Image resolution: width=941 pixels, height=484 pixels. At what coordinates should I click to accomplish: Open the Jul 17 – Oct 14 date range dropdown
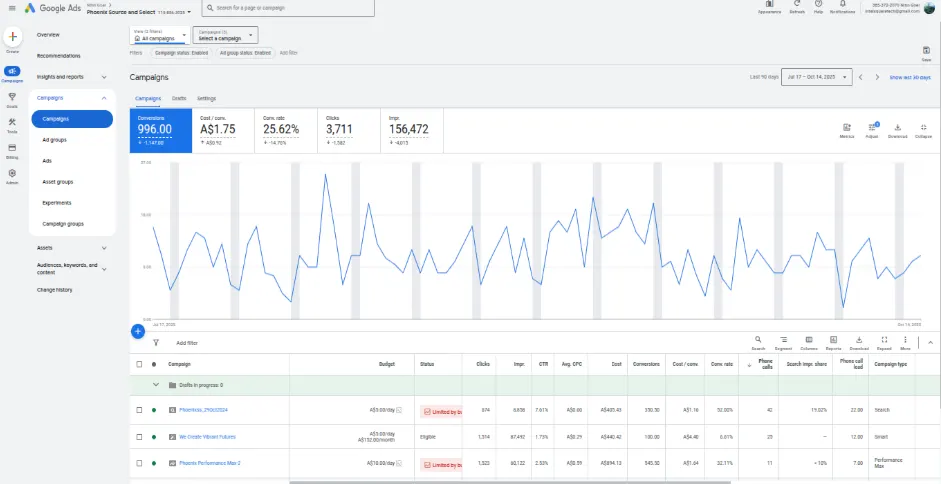click(x=816, y=77)
